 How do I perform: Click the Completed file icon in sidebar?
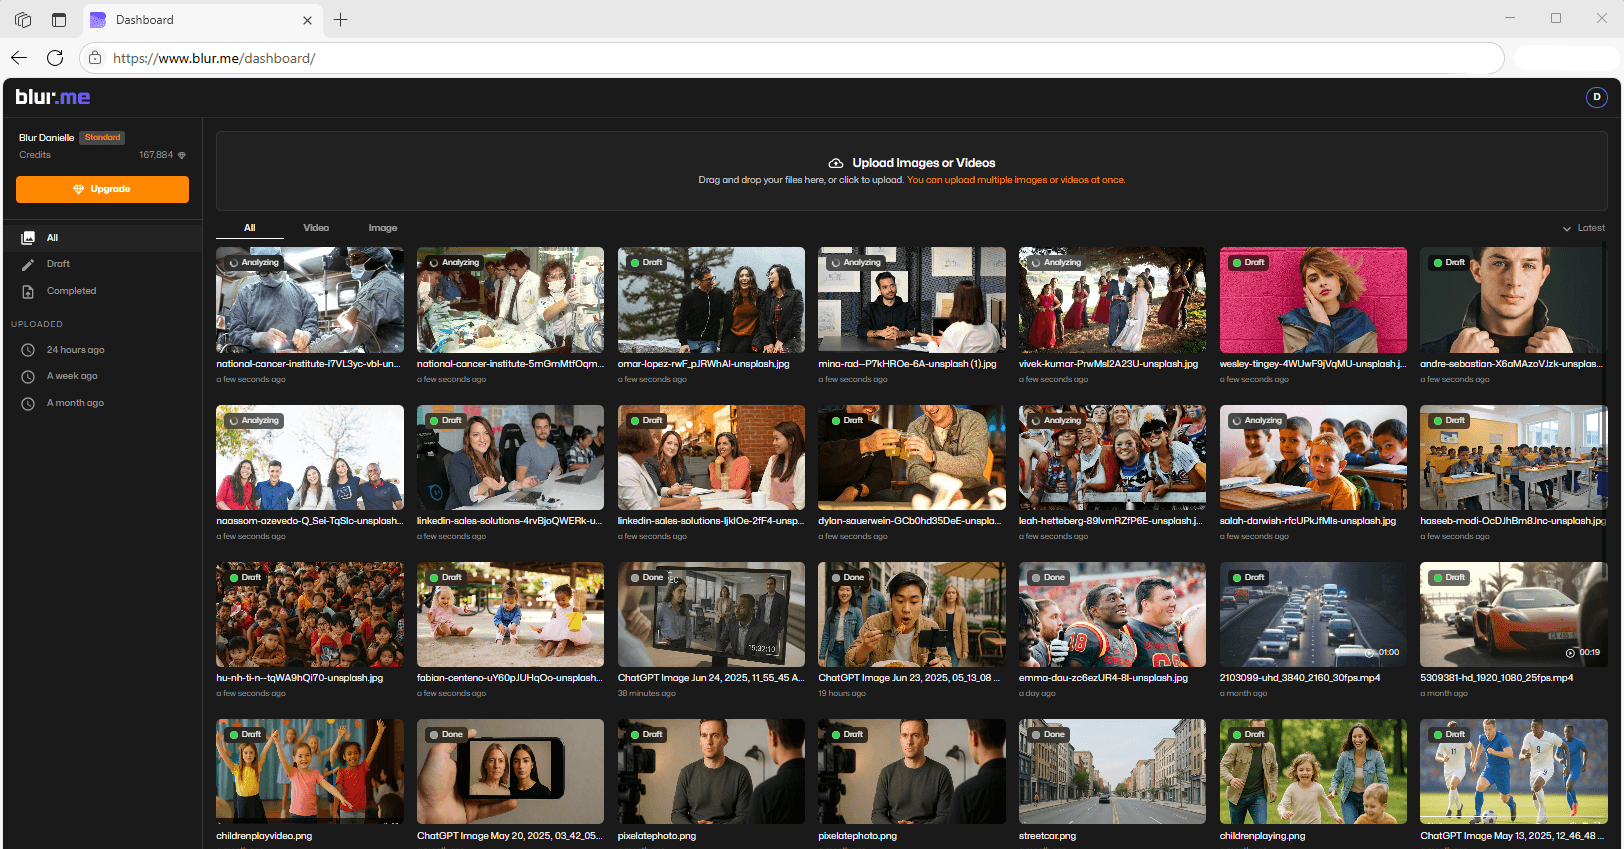pyautogui.click(x=28, y=291)
